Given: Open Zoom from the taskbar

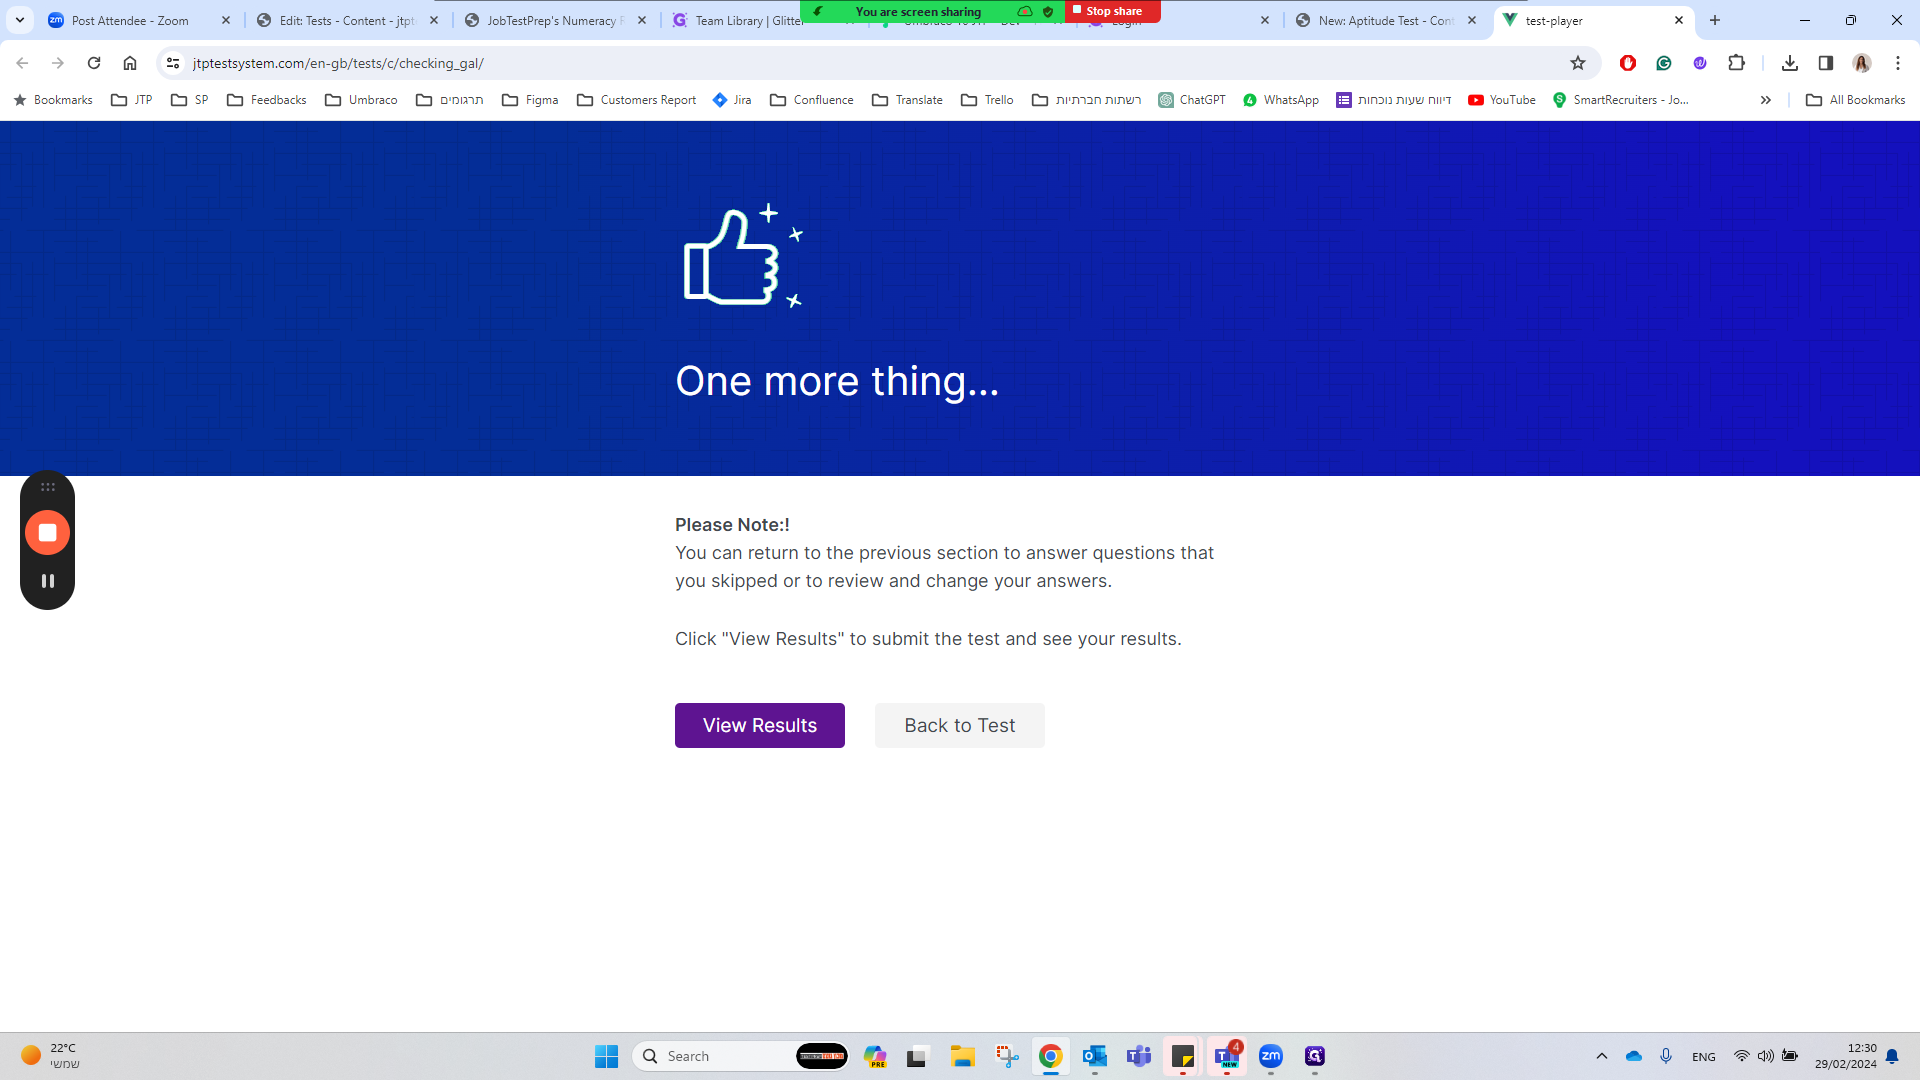Looking at the screenshot, I should coord(1270,1056).
